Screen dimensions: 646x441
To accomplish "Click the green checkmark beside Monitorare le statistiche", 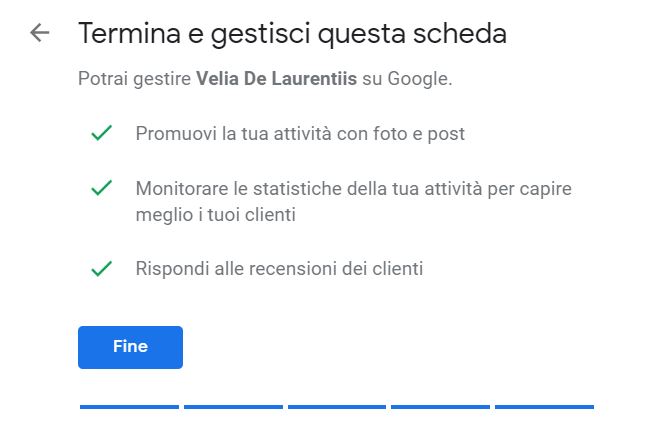I will coord(101,188).
